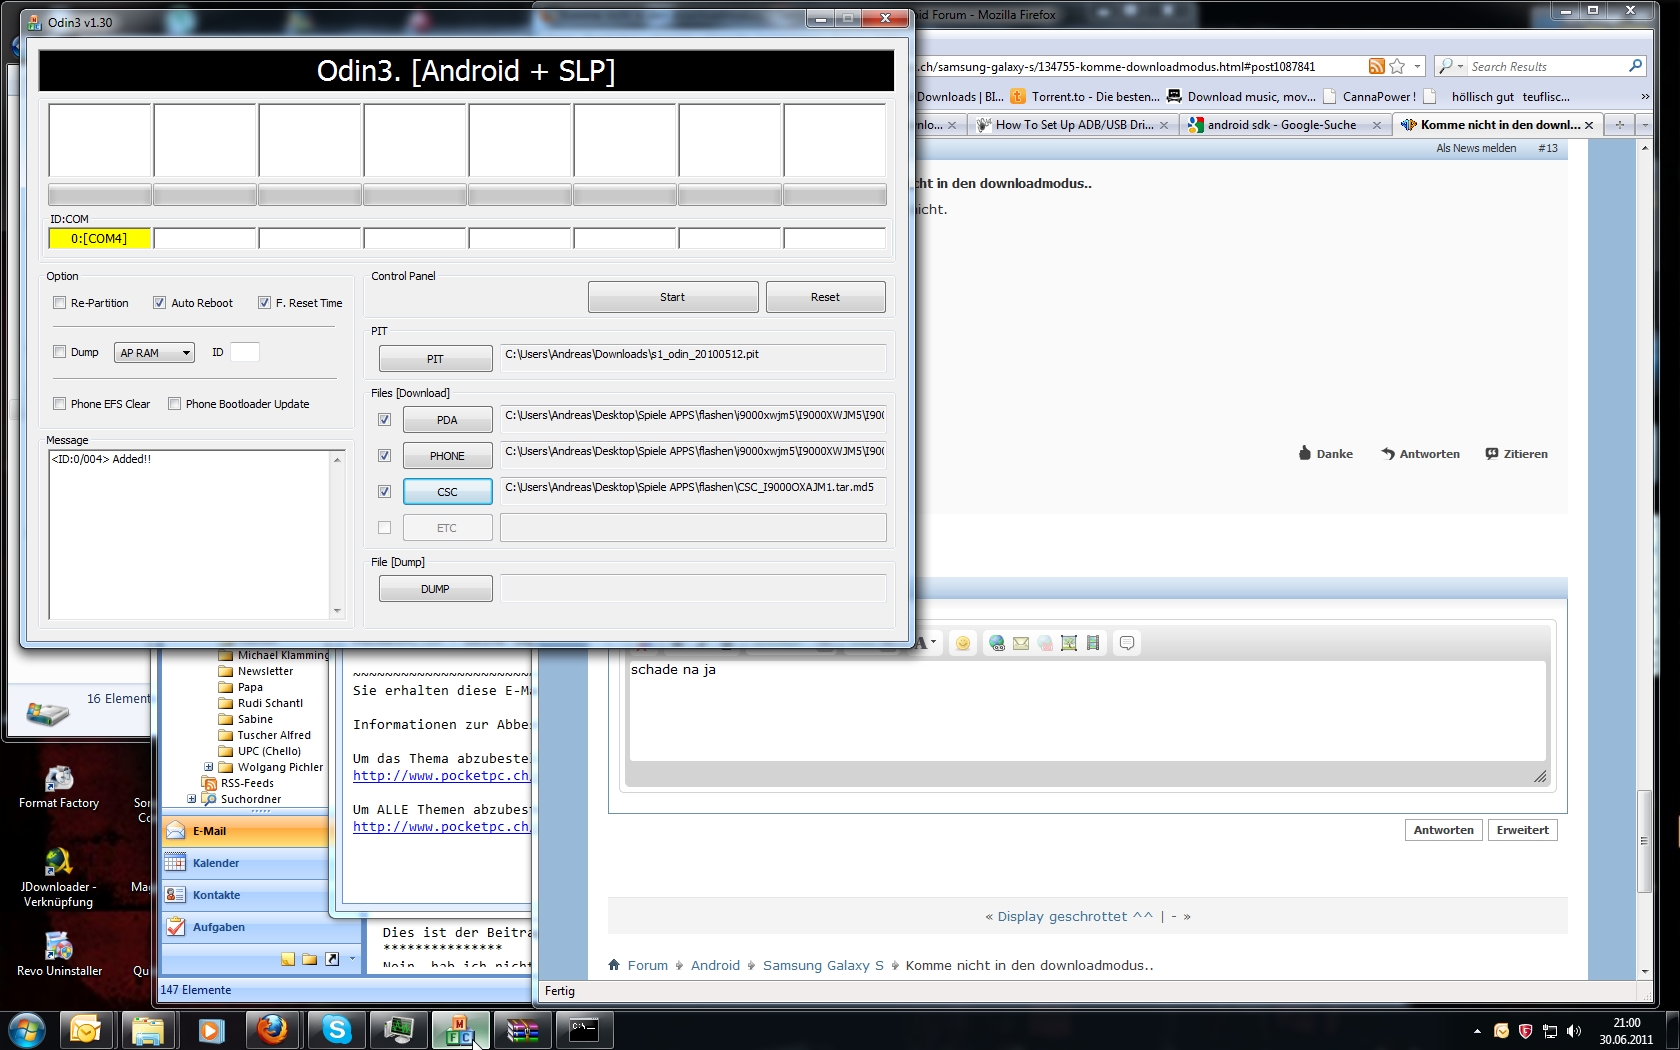This screenshot has width=1680, height=1050.
Task: Open font size dropdown in reply editor
Action: 933,642
